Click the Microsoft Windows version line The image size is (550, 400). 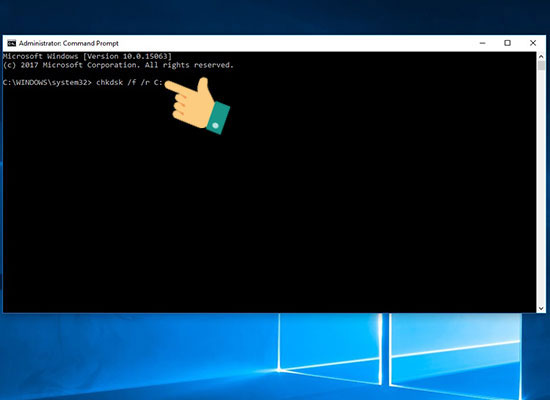(87, 56)
